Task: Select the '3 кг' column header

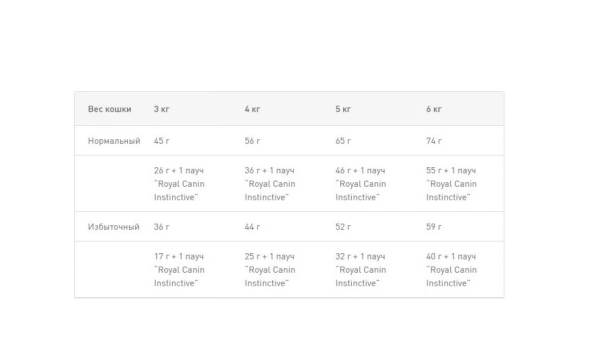Action: tap(161, 109)
